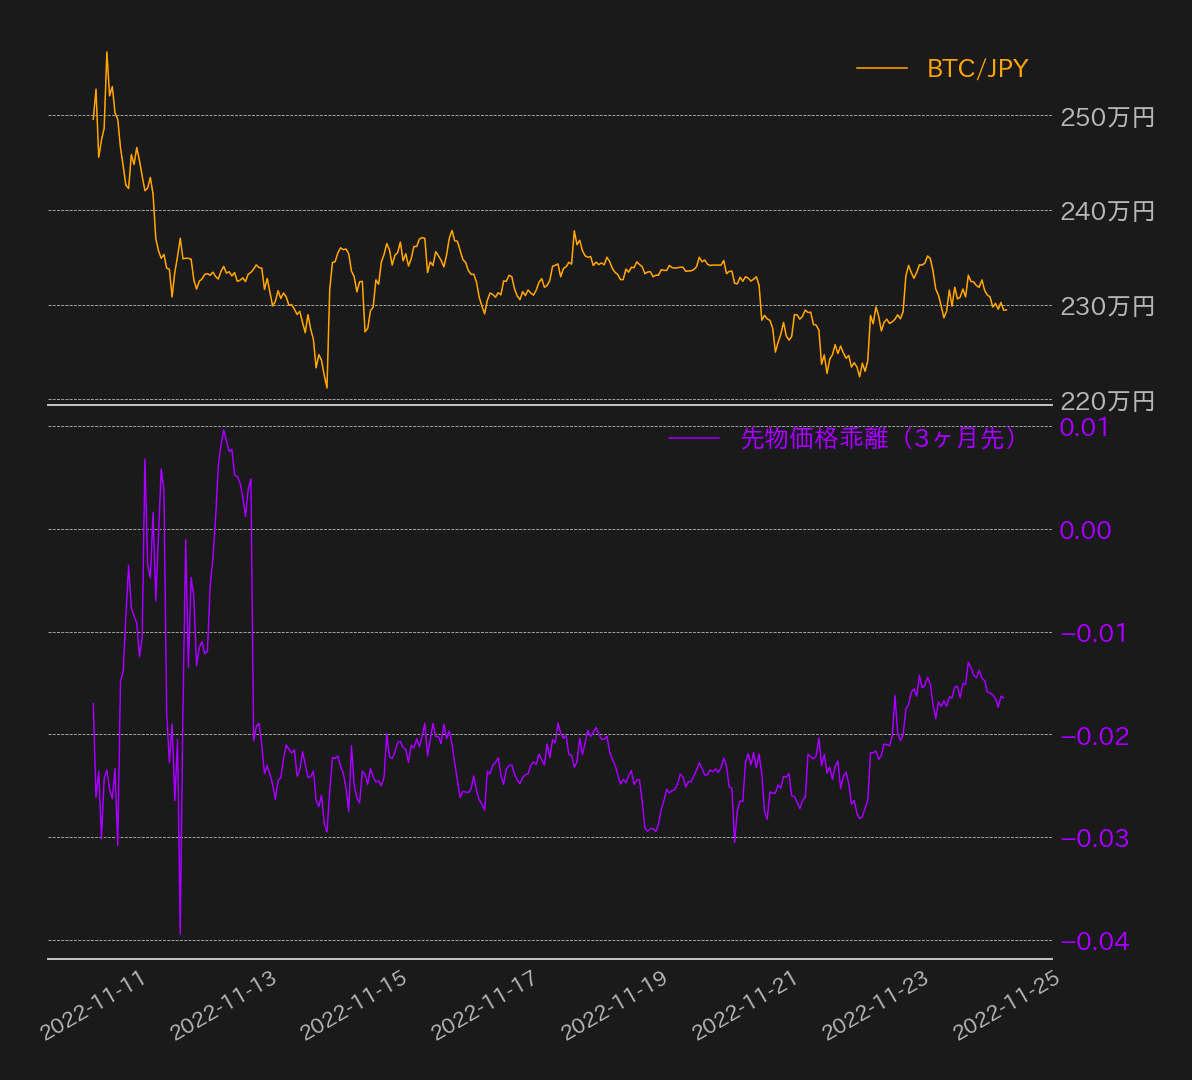This screenshot has width=1192, height=1080.
Task: Click the 230万円 price level label
Action: point(1107,306)
